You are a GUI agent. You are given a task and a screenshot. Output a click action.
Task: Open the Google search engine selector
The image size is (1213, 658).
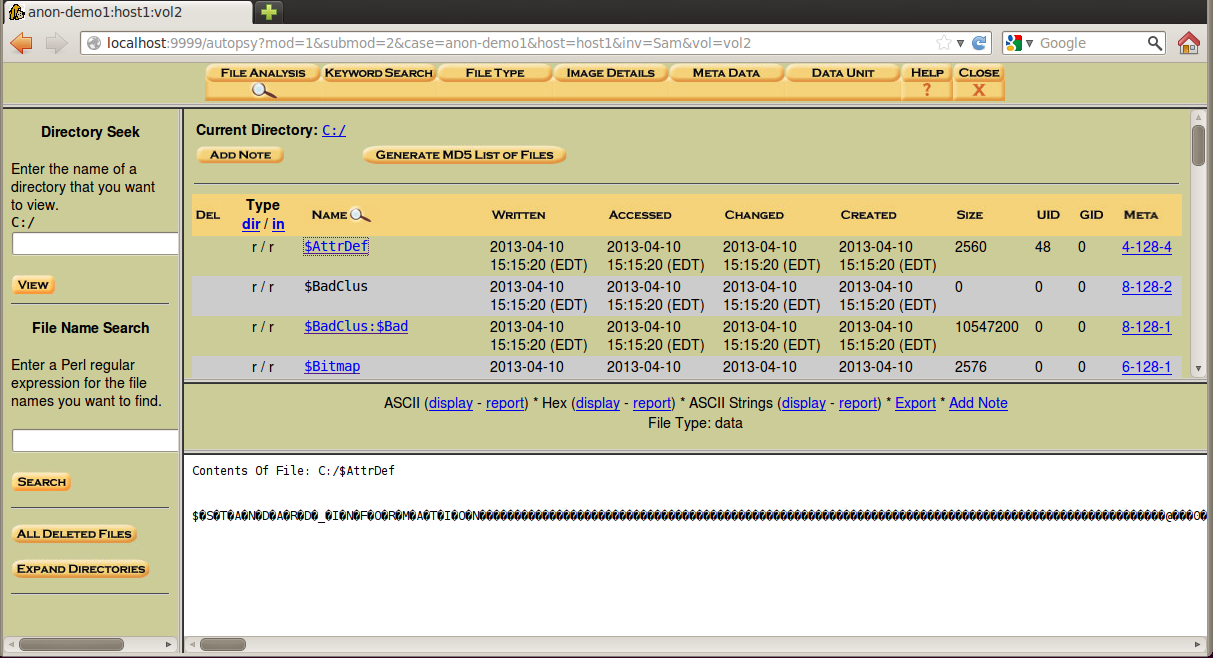(x=1019, y=43)
